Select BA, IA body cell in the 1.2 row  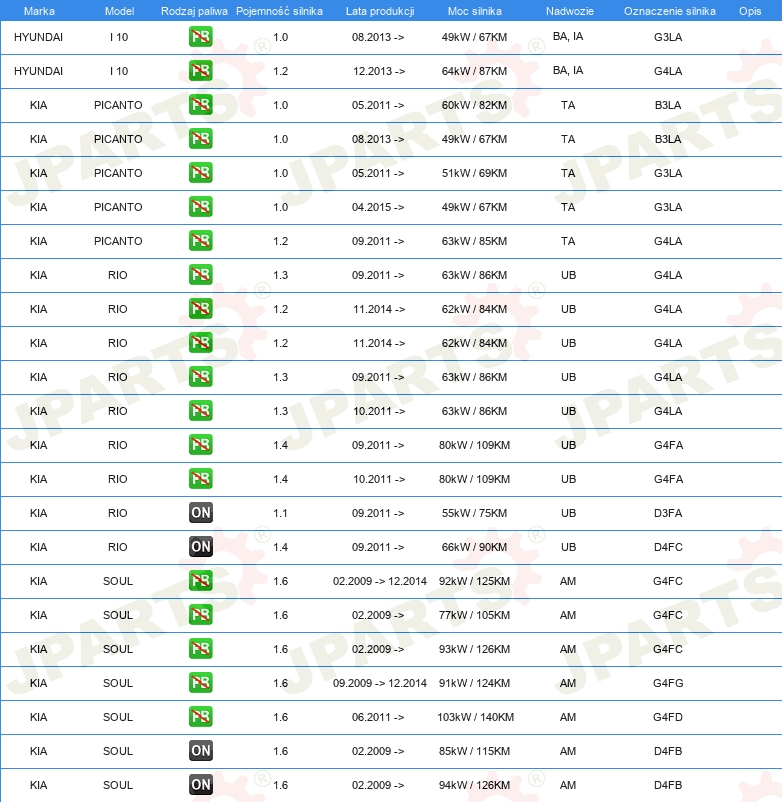[568, 70]
